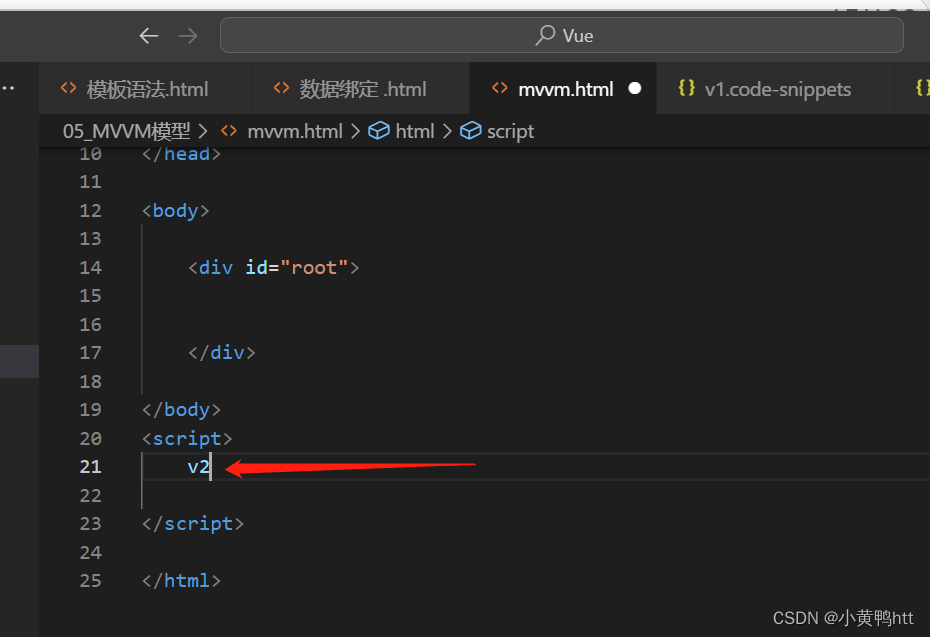
Task: Click line number 14 in the gutter
Action: tap(90, 267)
